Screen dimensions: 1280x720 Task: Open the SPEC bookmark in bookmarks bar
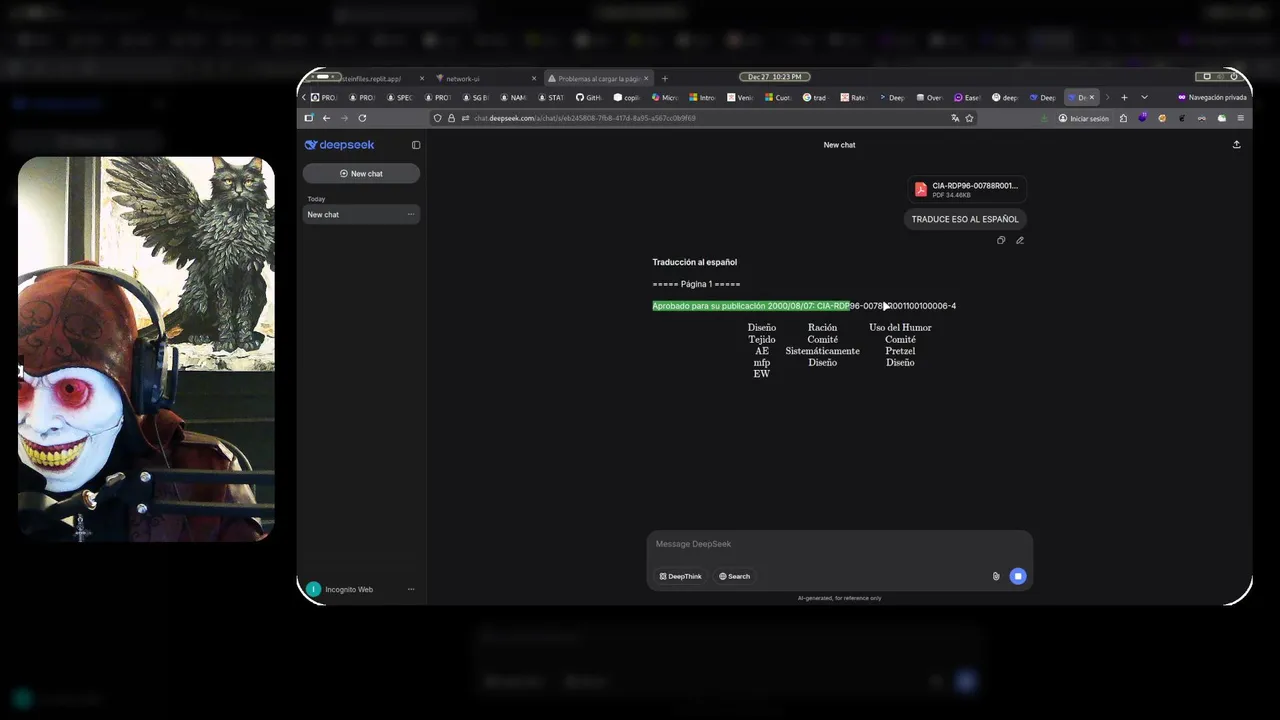(x=399, y=98)
